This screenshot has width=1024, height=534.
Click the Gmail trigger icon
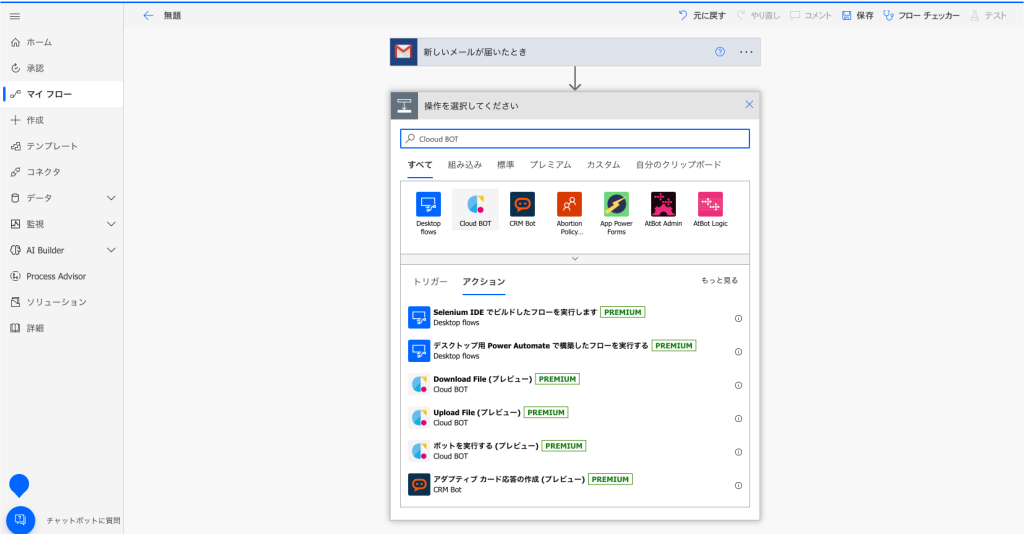click(x=404, y=52)
